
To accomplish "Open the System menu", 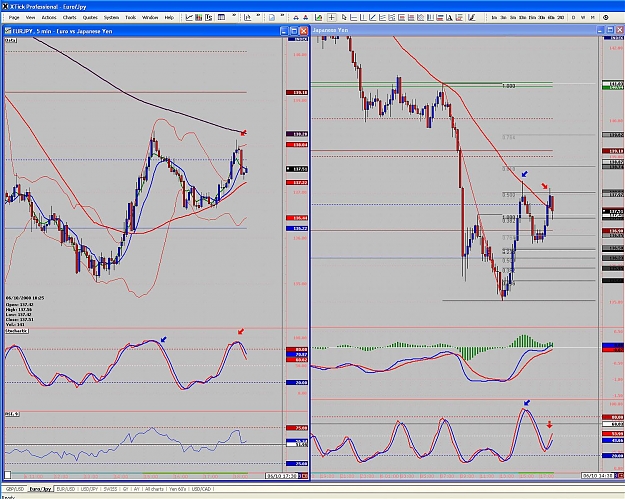I will pos(111,18).
